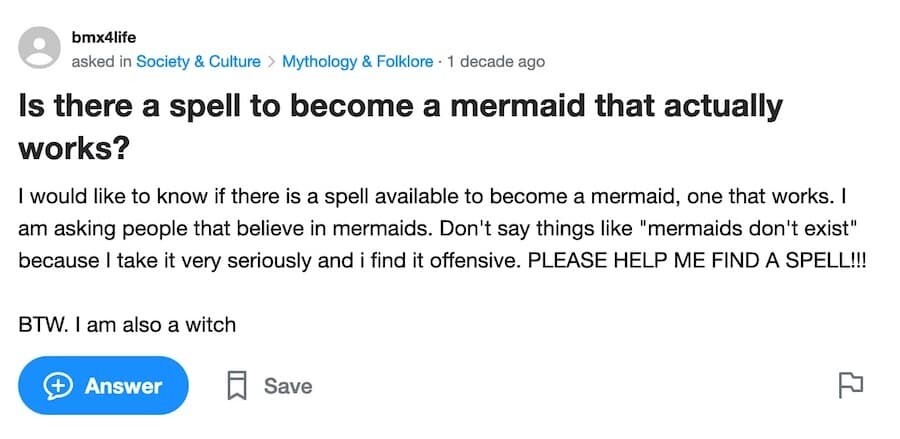
Task: Click 'because I take it very seriously' line
Action: pyautogui.click(x=164, y=261)
